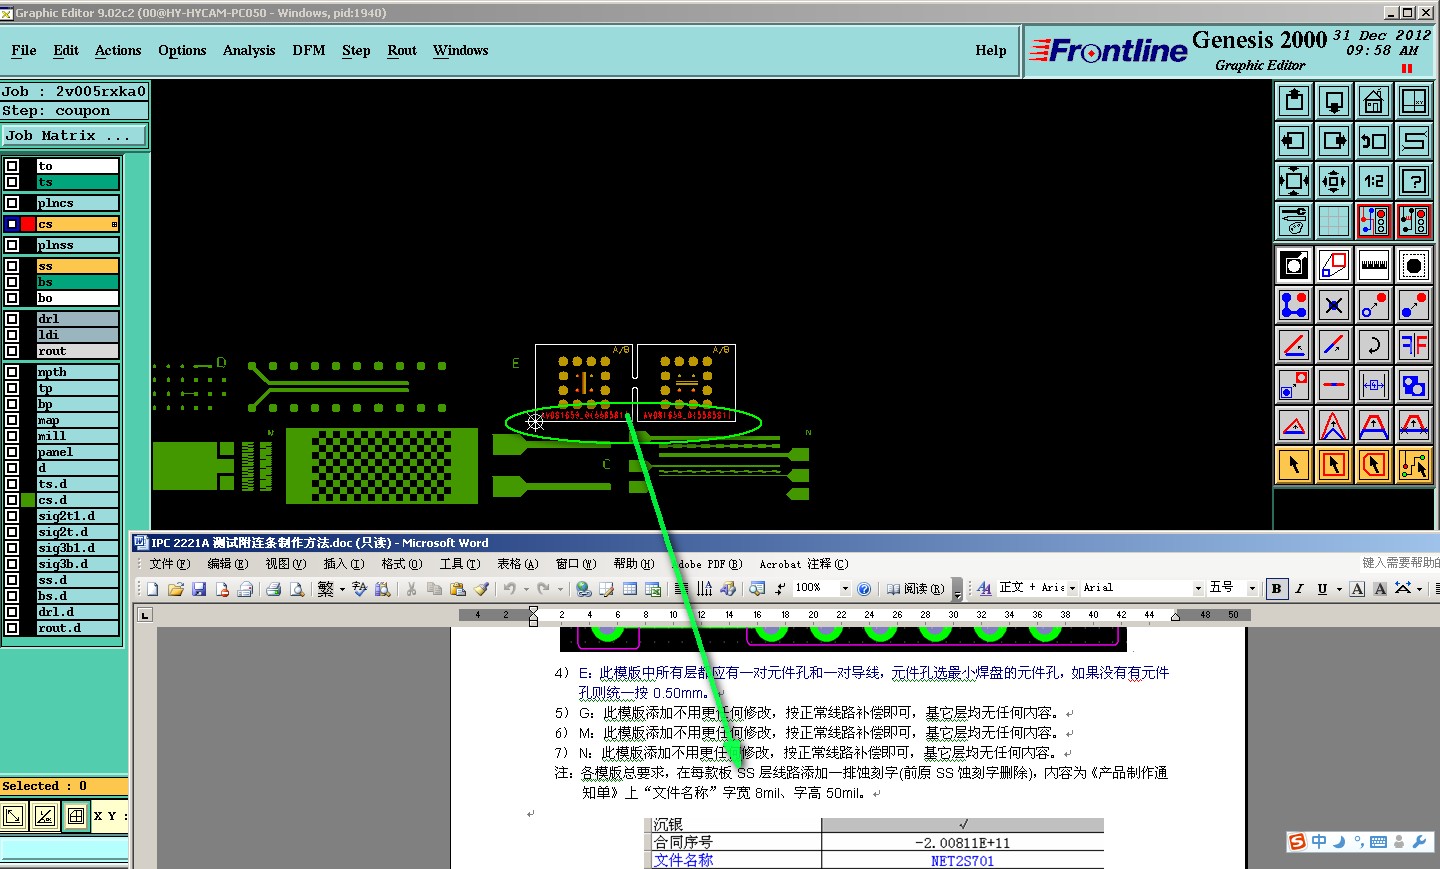
Task: Toggle checkbox for layer 'plncs'
Action: tap(12, 203)
